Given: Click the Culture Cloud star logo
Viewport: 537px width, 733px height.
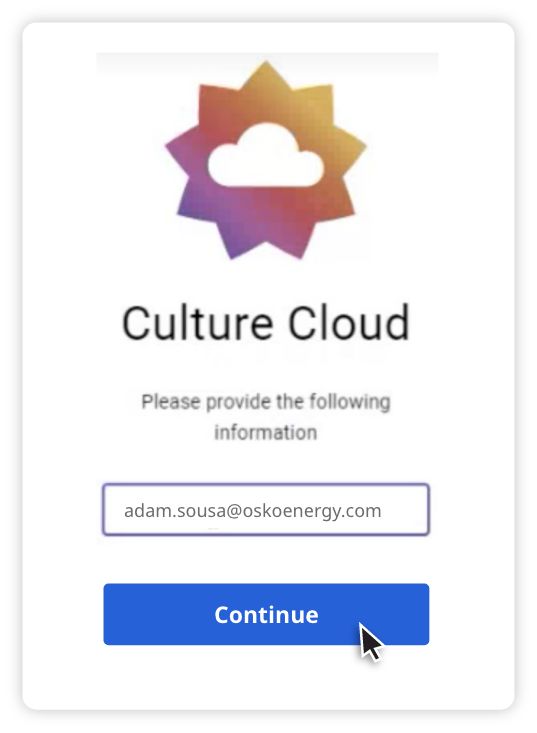Looking at the screenshot, I should point(265,160).
